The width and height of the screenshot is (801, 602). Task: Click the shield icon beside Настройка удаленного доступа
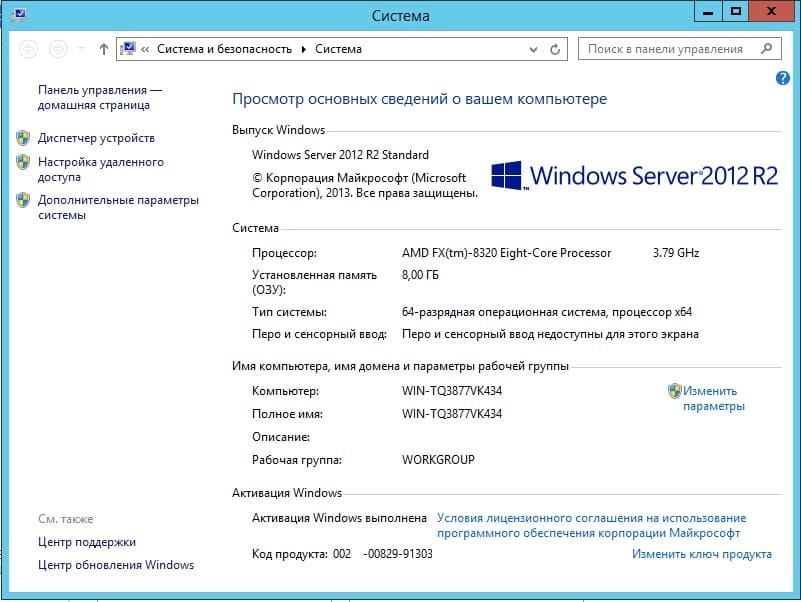[23, 162]
